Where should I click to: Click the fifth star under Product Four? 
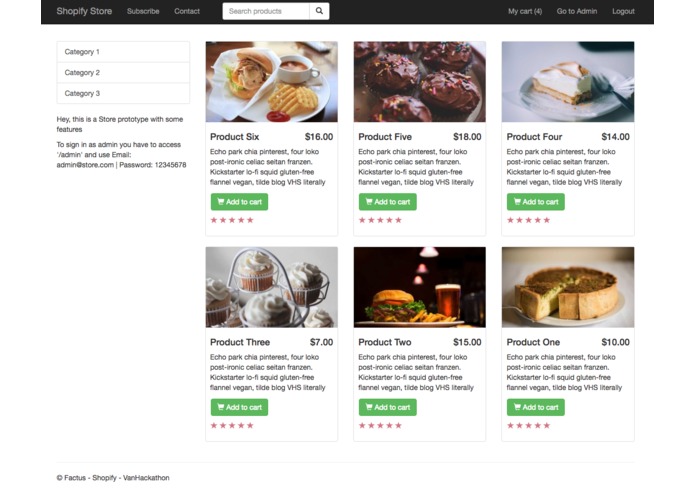point(547,220)
